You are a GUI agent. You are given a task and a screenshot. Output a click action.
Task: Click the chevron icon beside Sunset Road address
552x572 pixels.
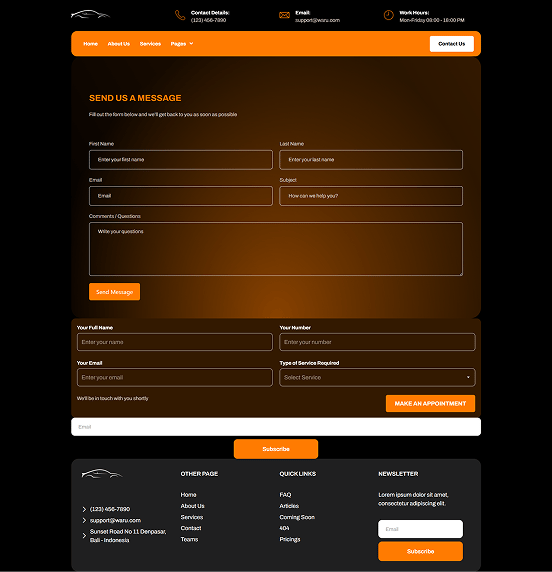click(x=84, y=536)
